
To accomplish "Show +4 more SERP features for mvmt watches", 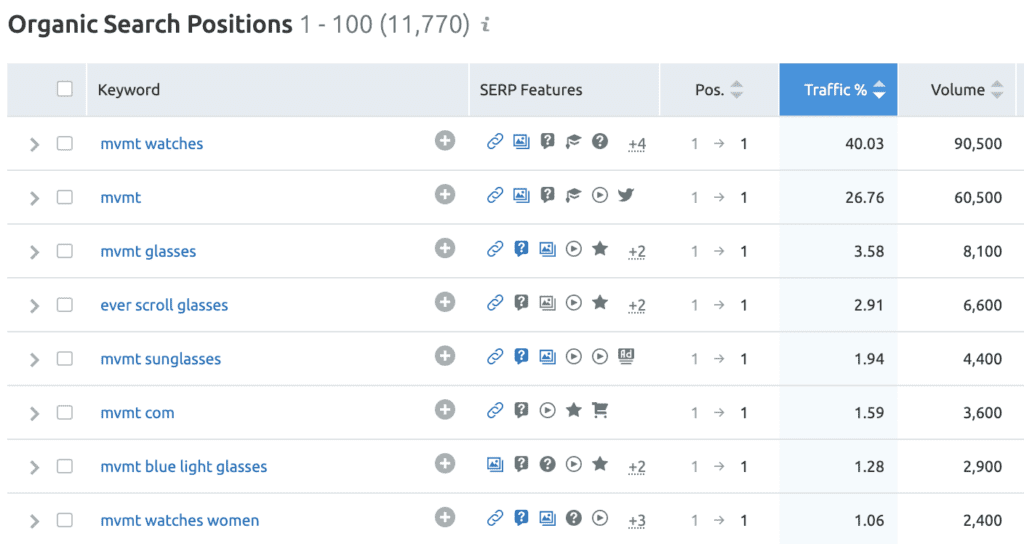I will tap(637, 144).
